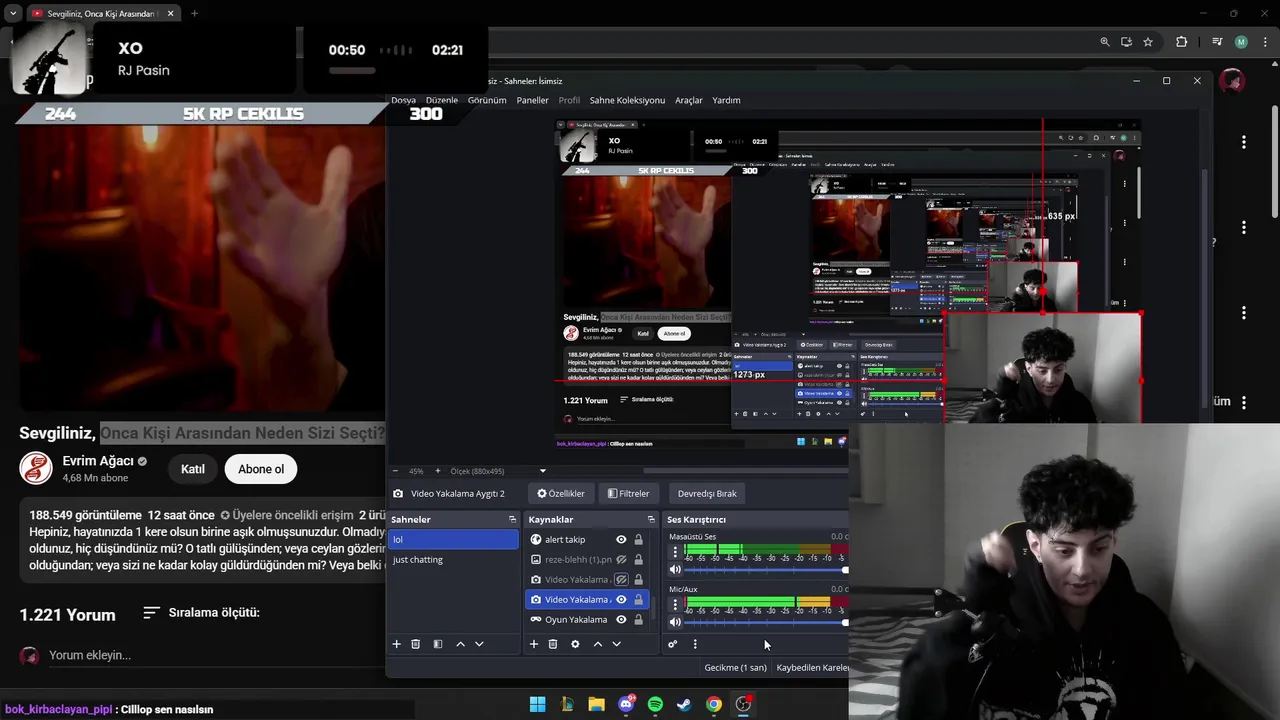Toggle lock on highlighted Video Yakalama source
The width and height of the screenshot is (1280, 720).
point(638,599)
